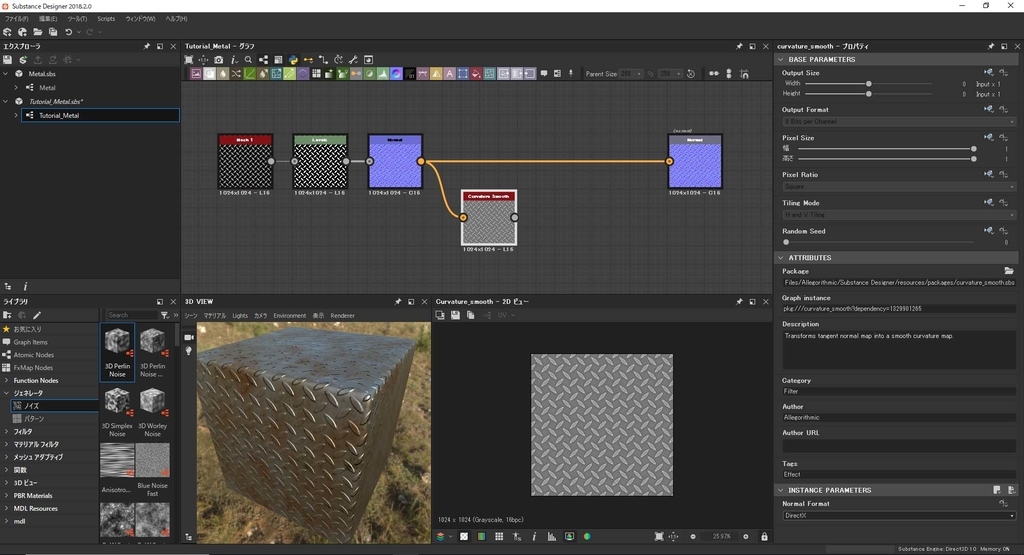The height and width of the screenshot is (555, 1024).
Task: Click the folder icon beside Package path
Action: coord(1008,271)
